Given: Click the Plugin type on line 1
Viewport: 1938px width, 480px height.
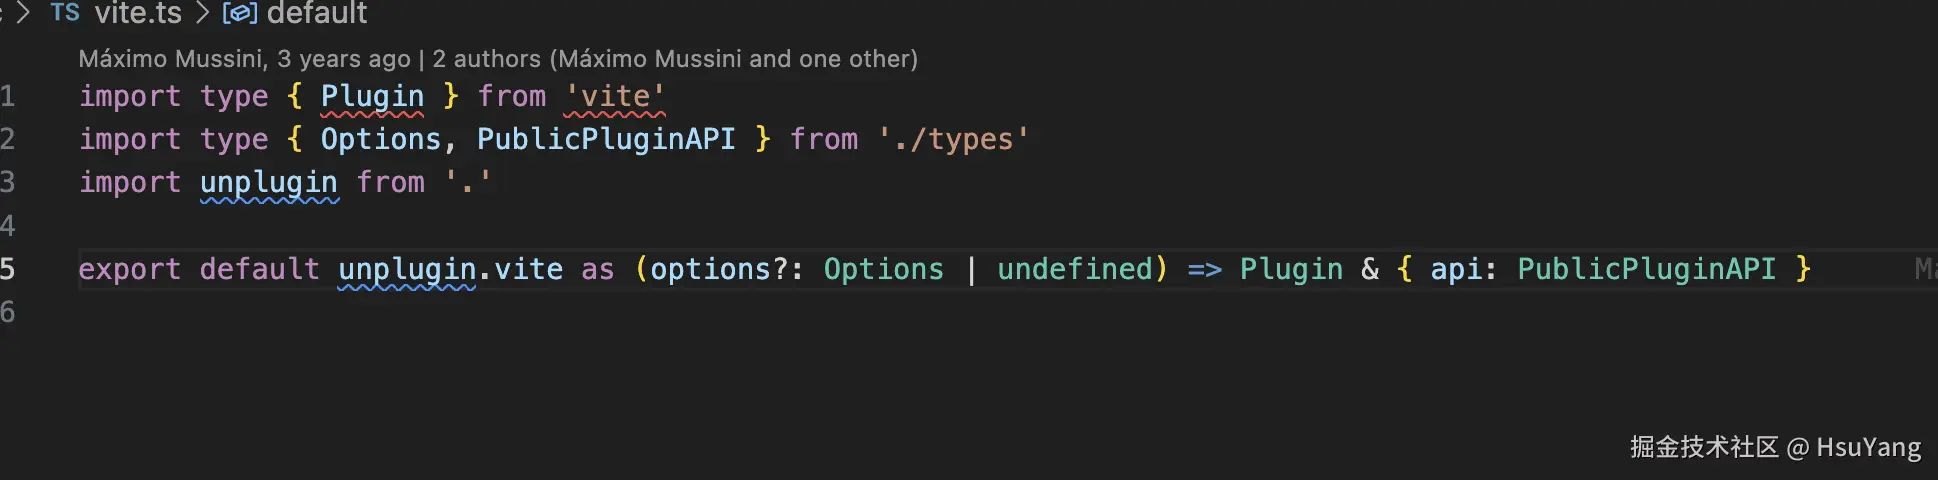Looking at the screenshot, I should 372,96.
